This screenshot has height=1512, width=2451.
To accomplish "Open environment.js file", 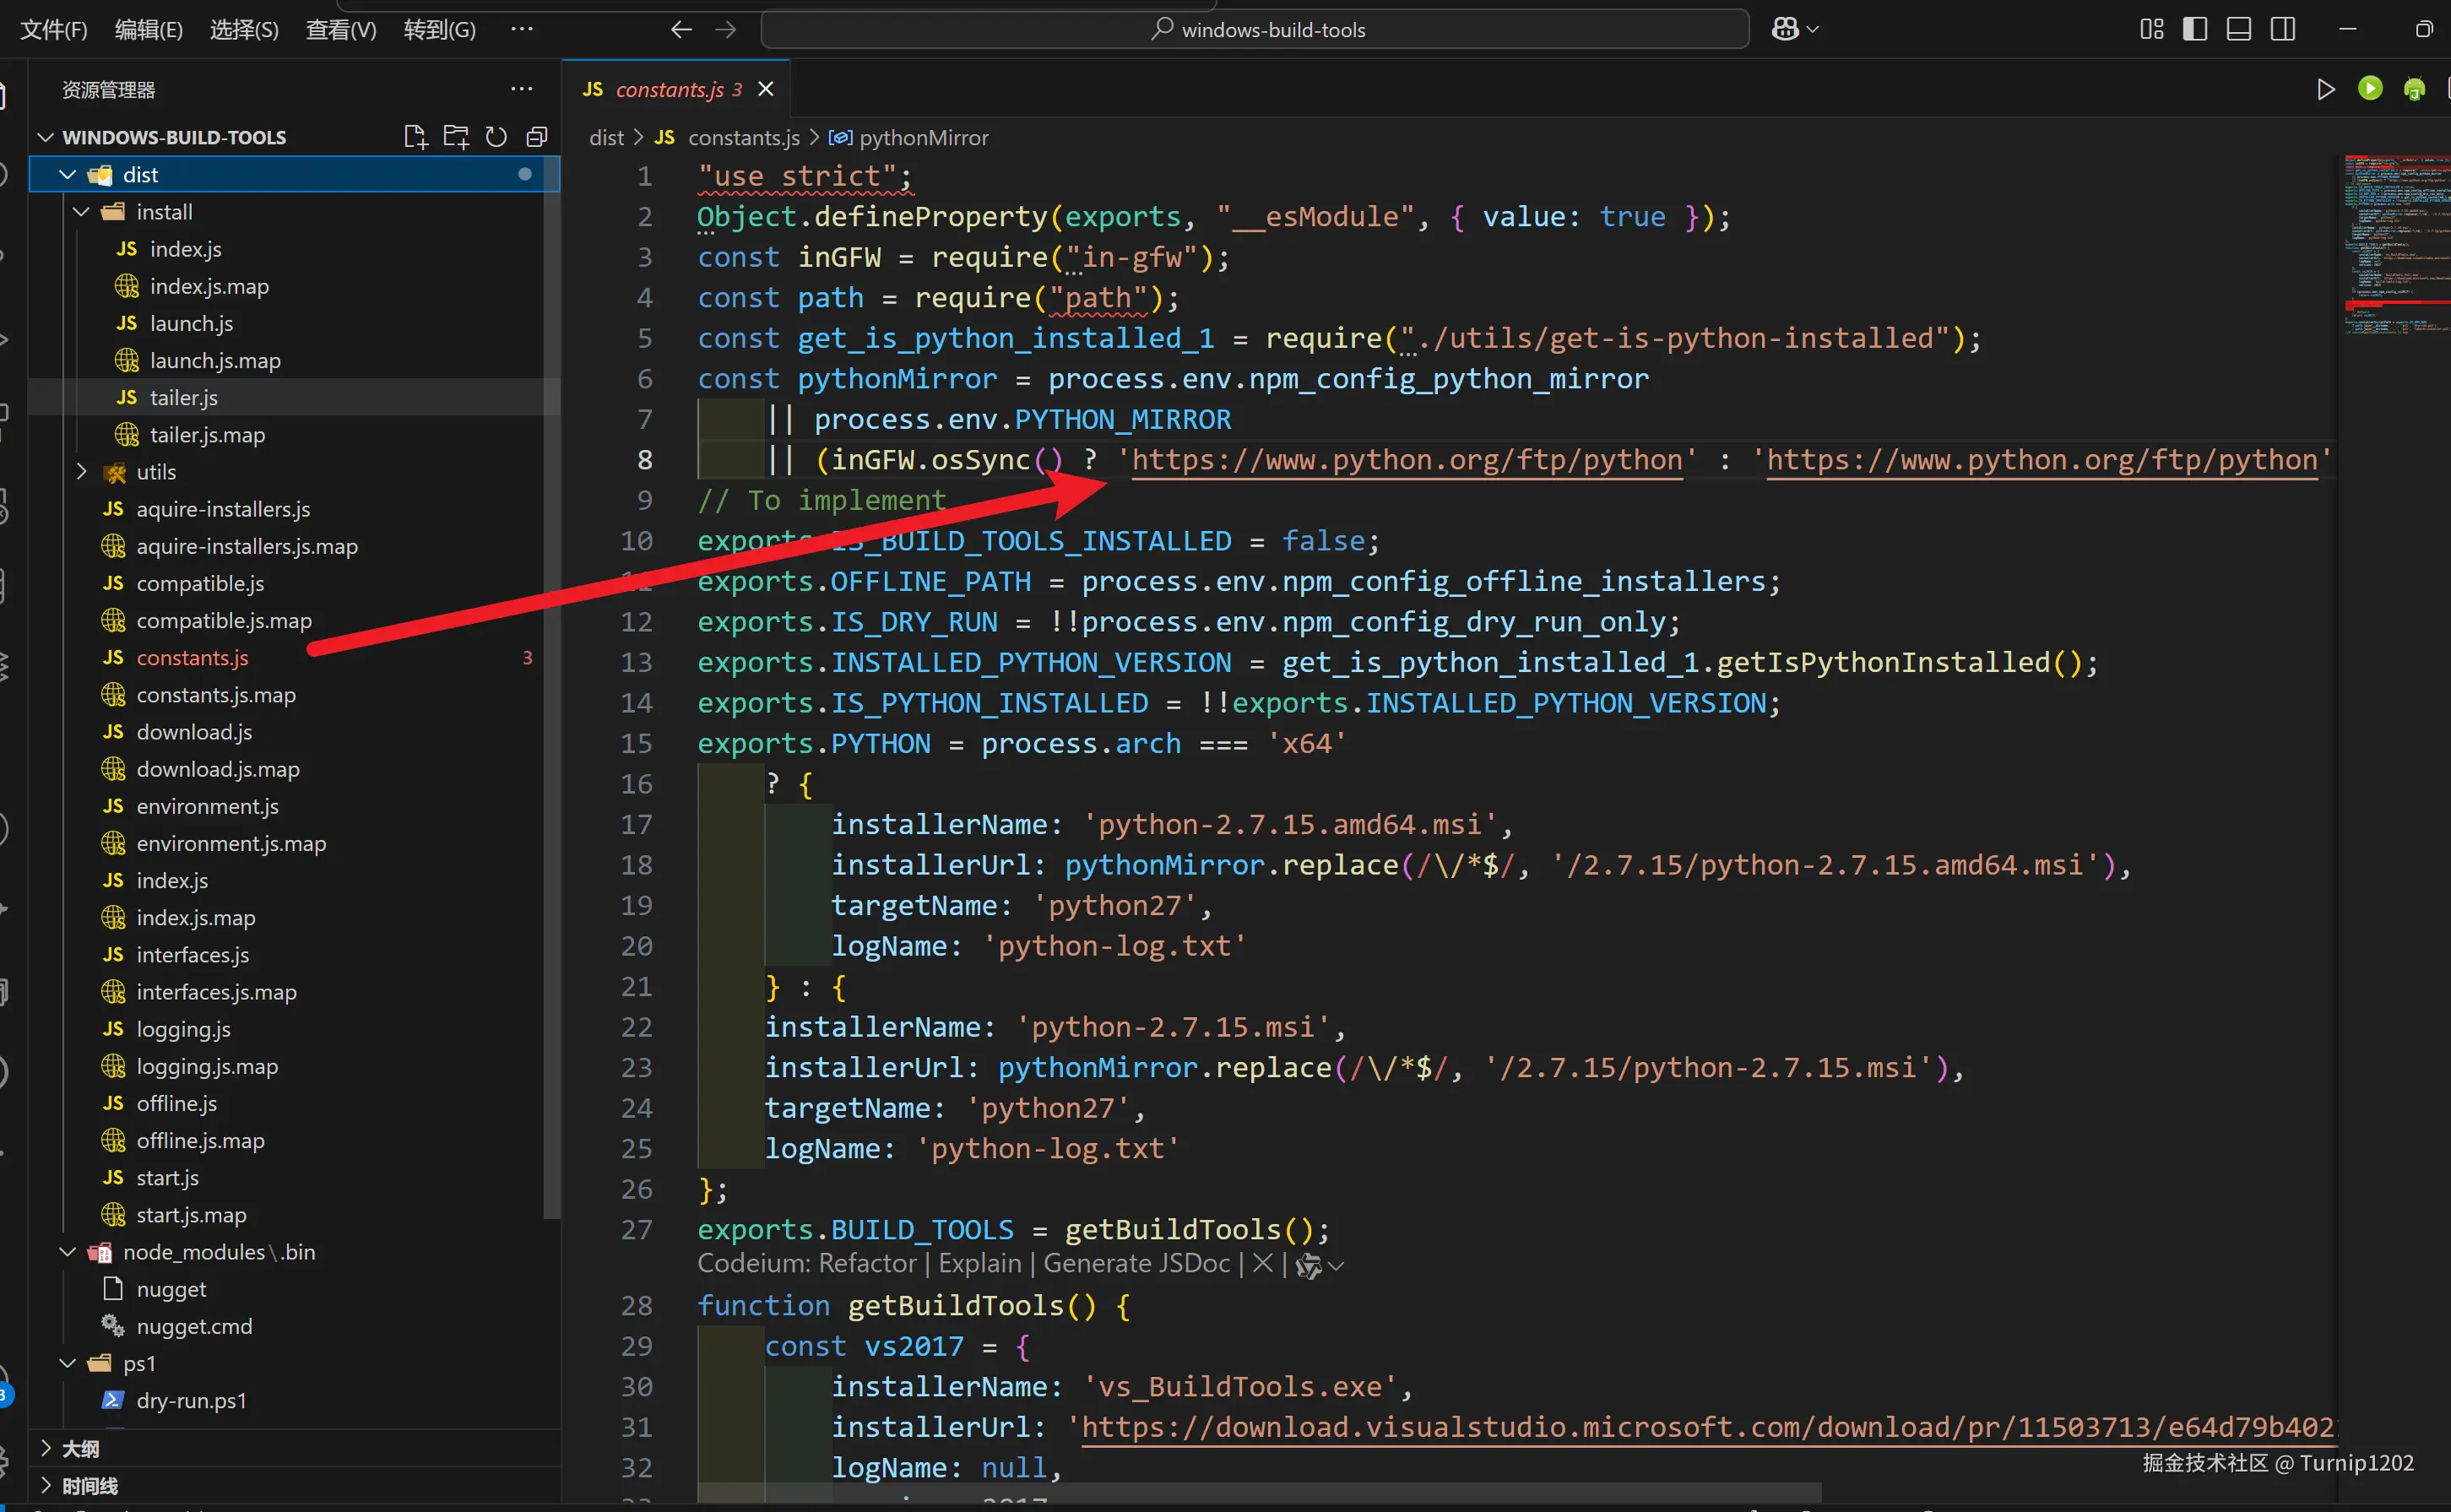I will 207,806.
